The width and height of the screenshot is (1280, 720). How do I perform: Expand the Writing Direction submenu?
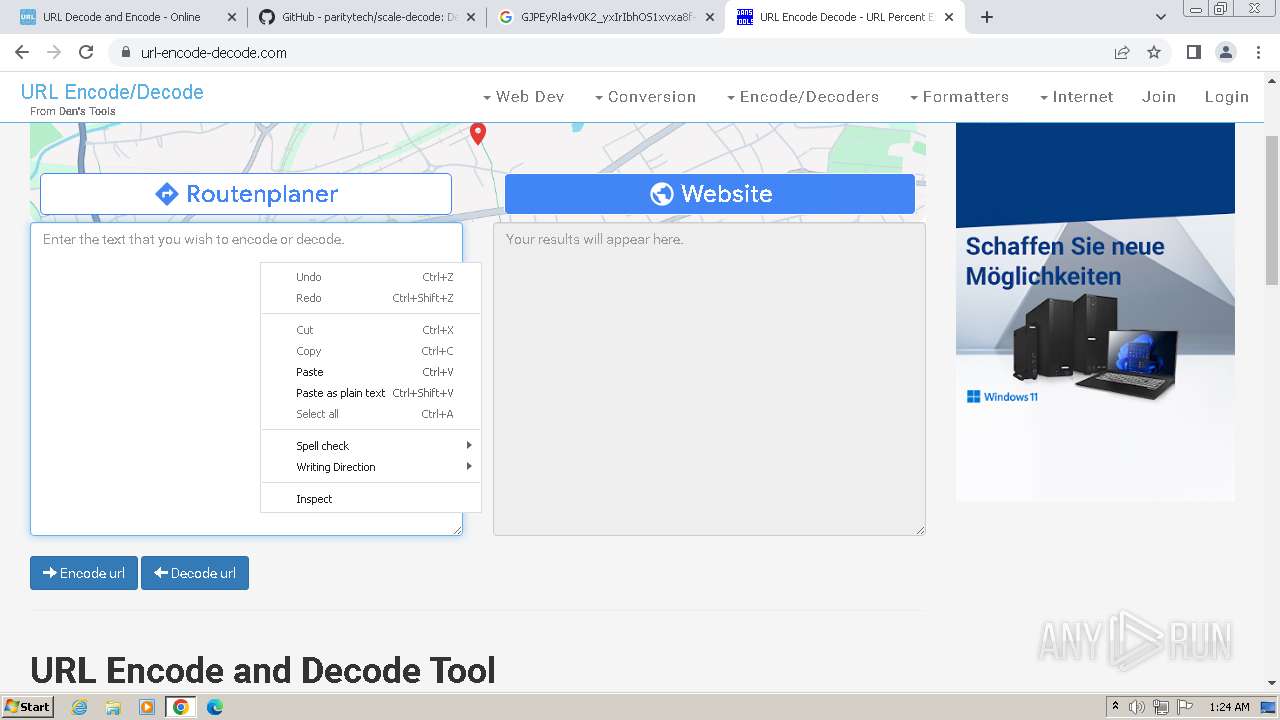tap(371, 467)
